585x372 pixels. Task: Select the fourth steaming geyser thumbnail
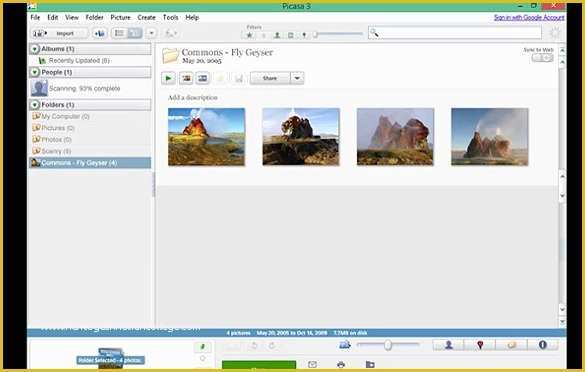coord(489,137)
